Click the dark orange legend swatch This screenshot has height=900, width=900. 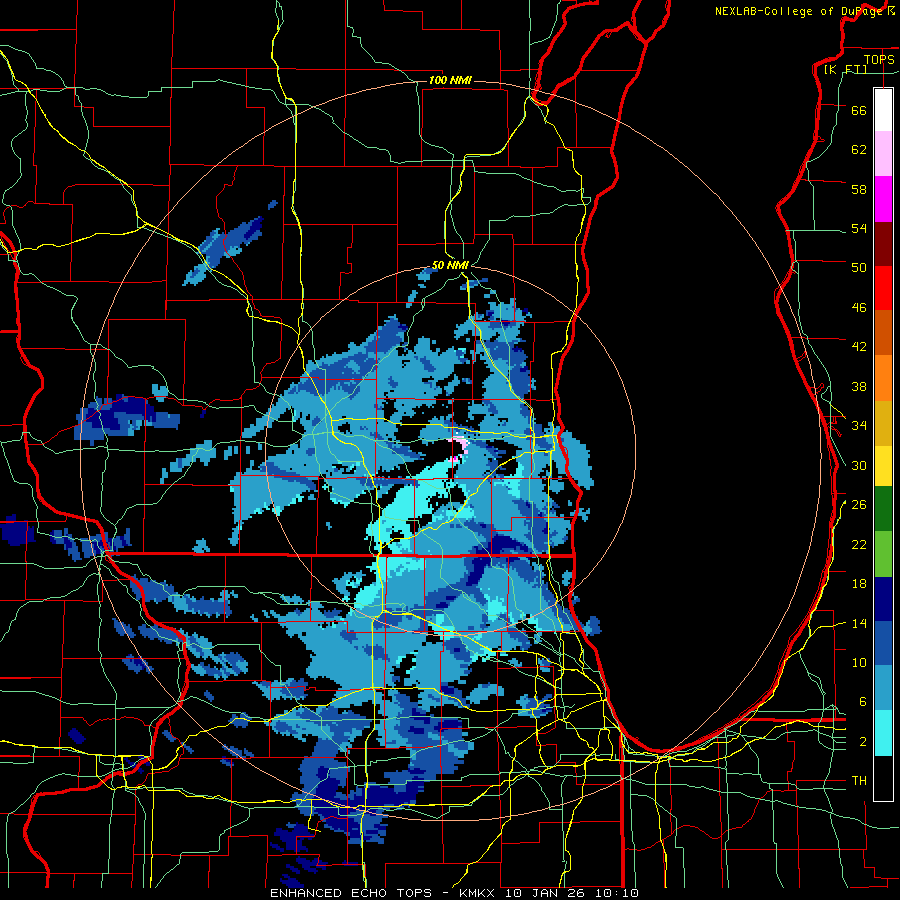click(x=883, y=332)
